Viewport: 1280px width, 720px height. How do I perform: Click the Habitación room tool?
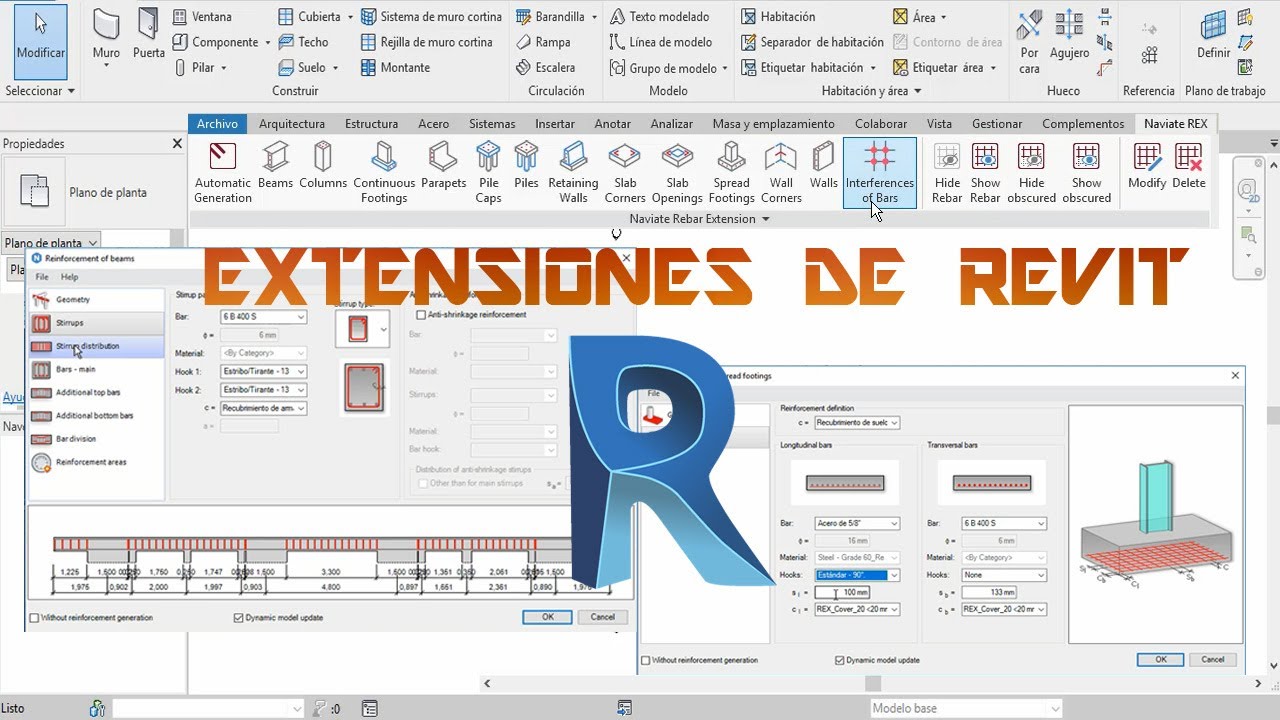[x=778, y=17]
